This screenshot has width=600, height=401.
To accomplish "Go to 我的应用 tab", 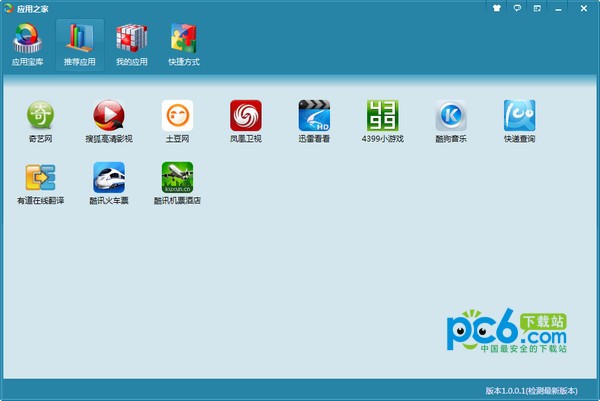I will pyautogui.click(x=132, y=45).
